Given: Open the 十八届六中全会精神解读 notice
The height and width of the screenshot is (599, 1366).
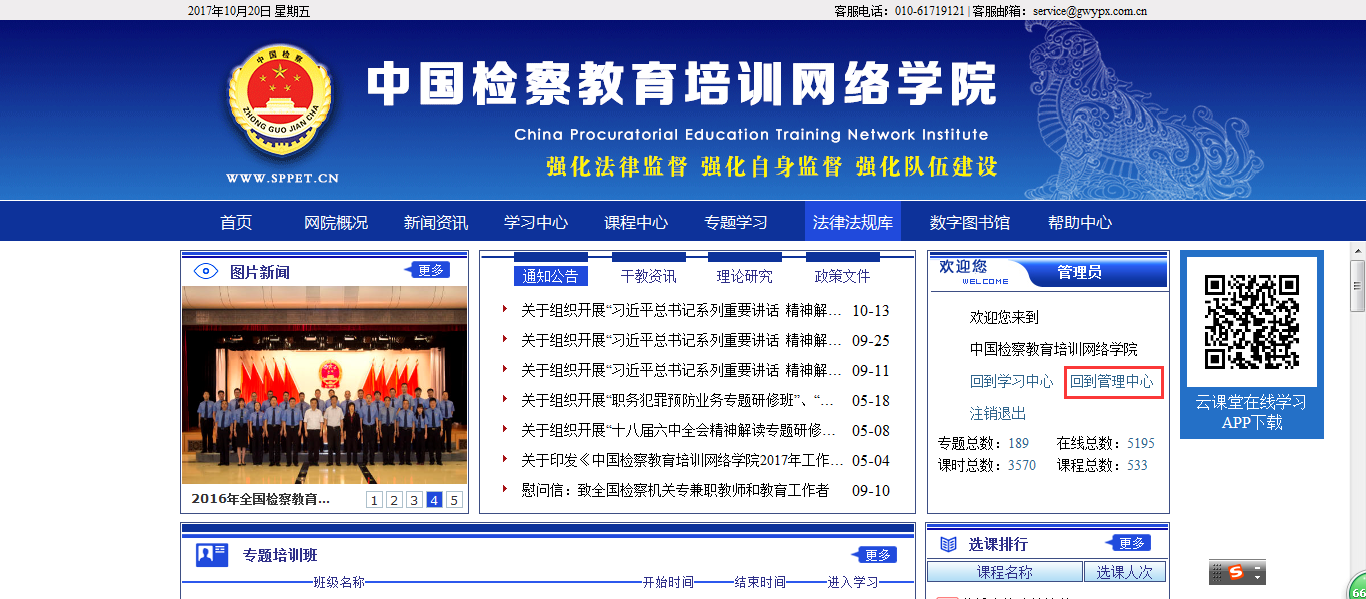Looking at the screenshot, I should (x=678, y=431).
